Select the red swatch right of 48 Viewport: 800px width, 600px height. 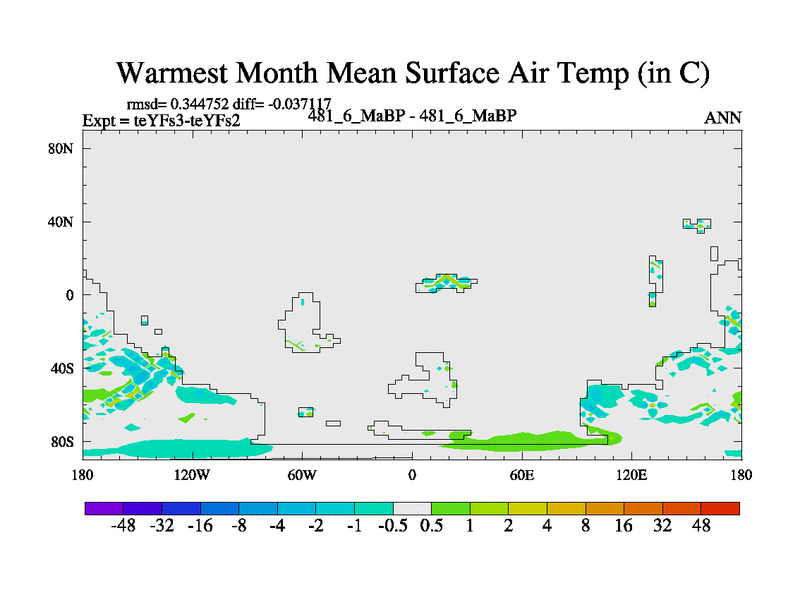720,508
